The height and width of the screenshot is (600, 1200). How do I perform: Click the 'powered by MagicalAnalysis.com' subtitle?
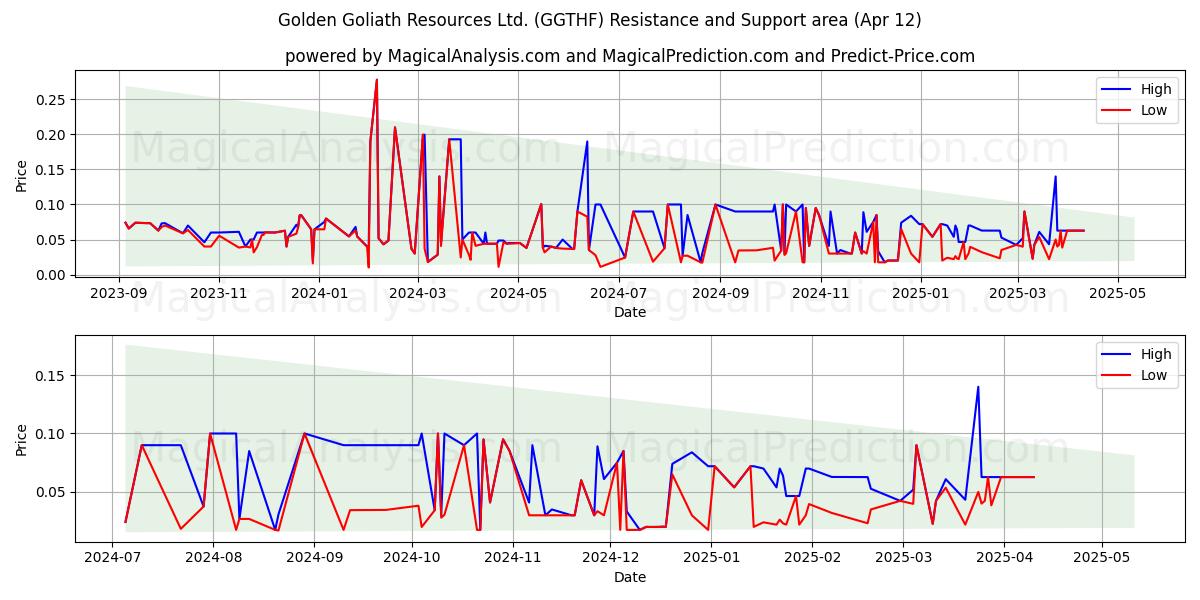pos(629,56)
